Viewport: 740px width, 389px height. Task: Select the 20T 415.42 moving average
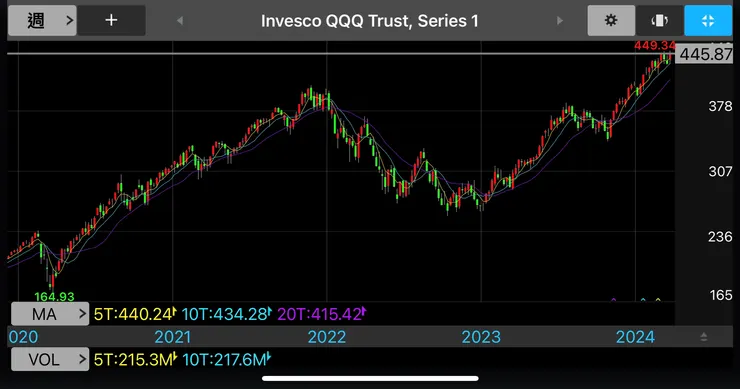322,314
